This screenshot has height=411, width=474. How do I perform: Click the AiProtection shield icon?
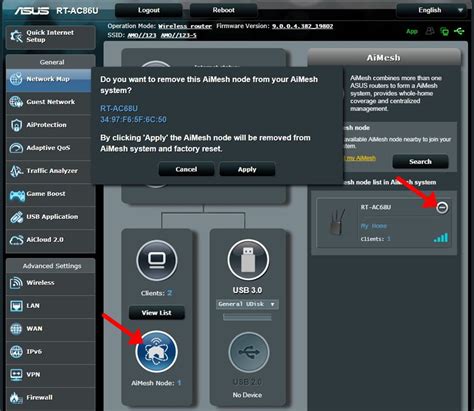pyautogui.click(x=16, y=125)
